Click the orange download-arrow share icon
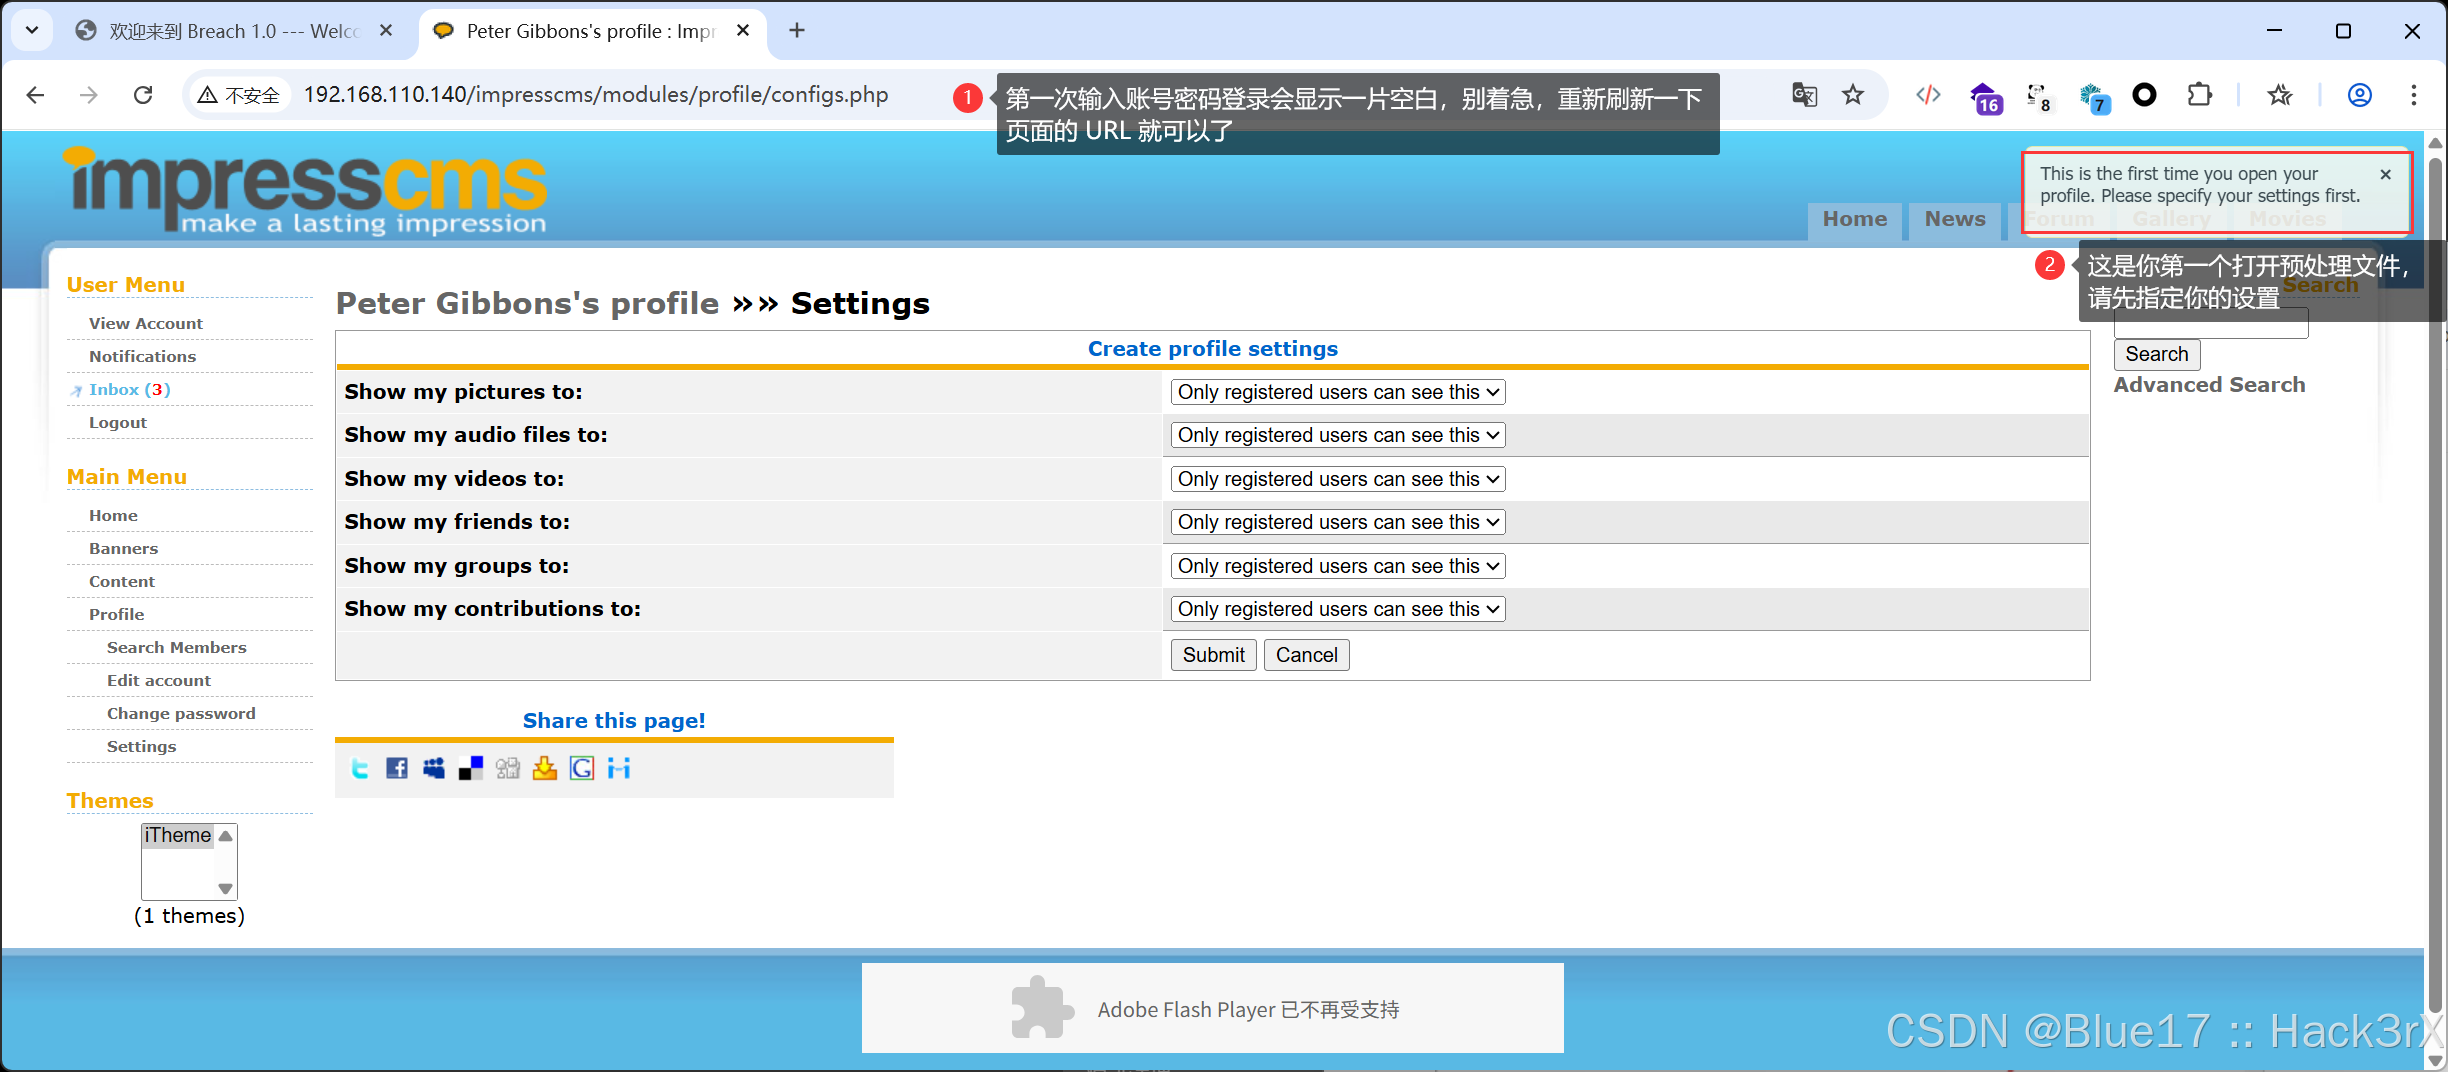Viewport: 2448px width, 1072px height. [545, 768]
